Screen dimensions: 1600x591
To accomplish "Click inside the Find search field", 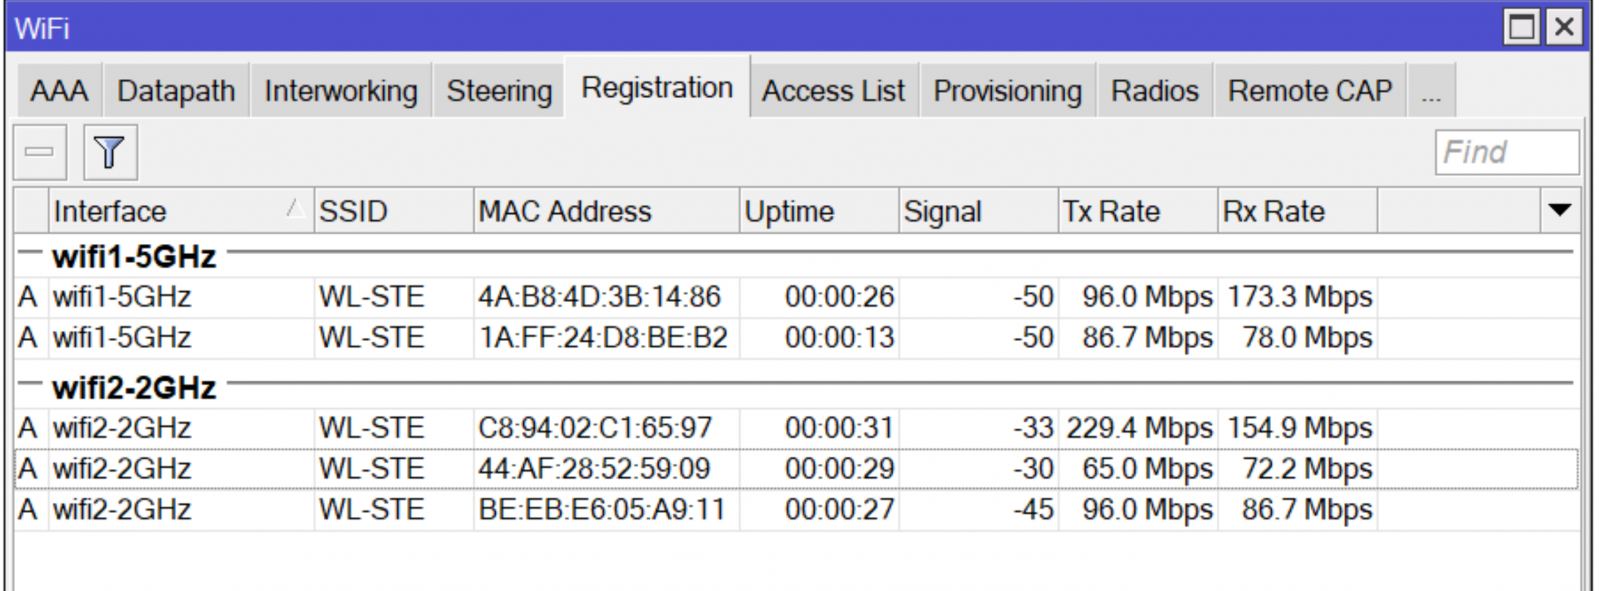I will (1507, 152).
